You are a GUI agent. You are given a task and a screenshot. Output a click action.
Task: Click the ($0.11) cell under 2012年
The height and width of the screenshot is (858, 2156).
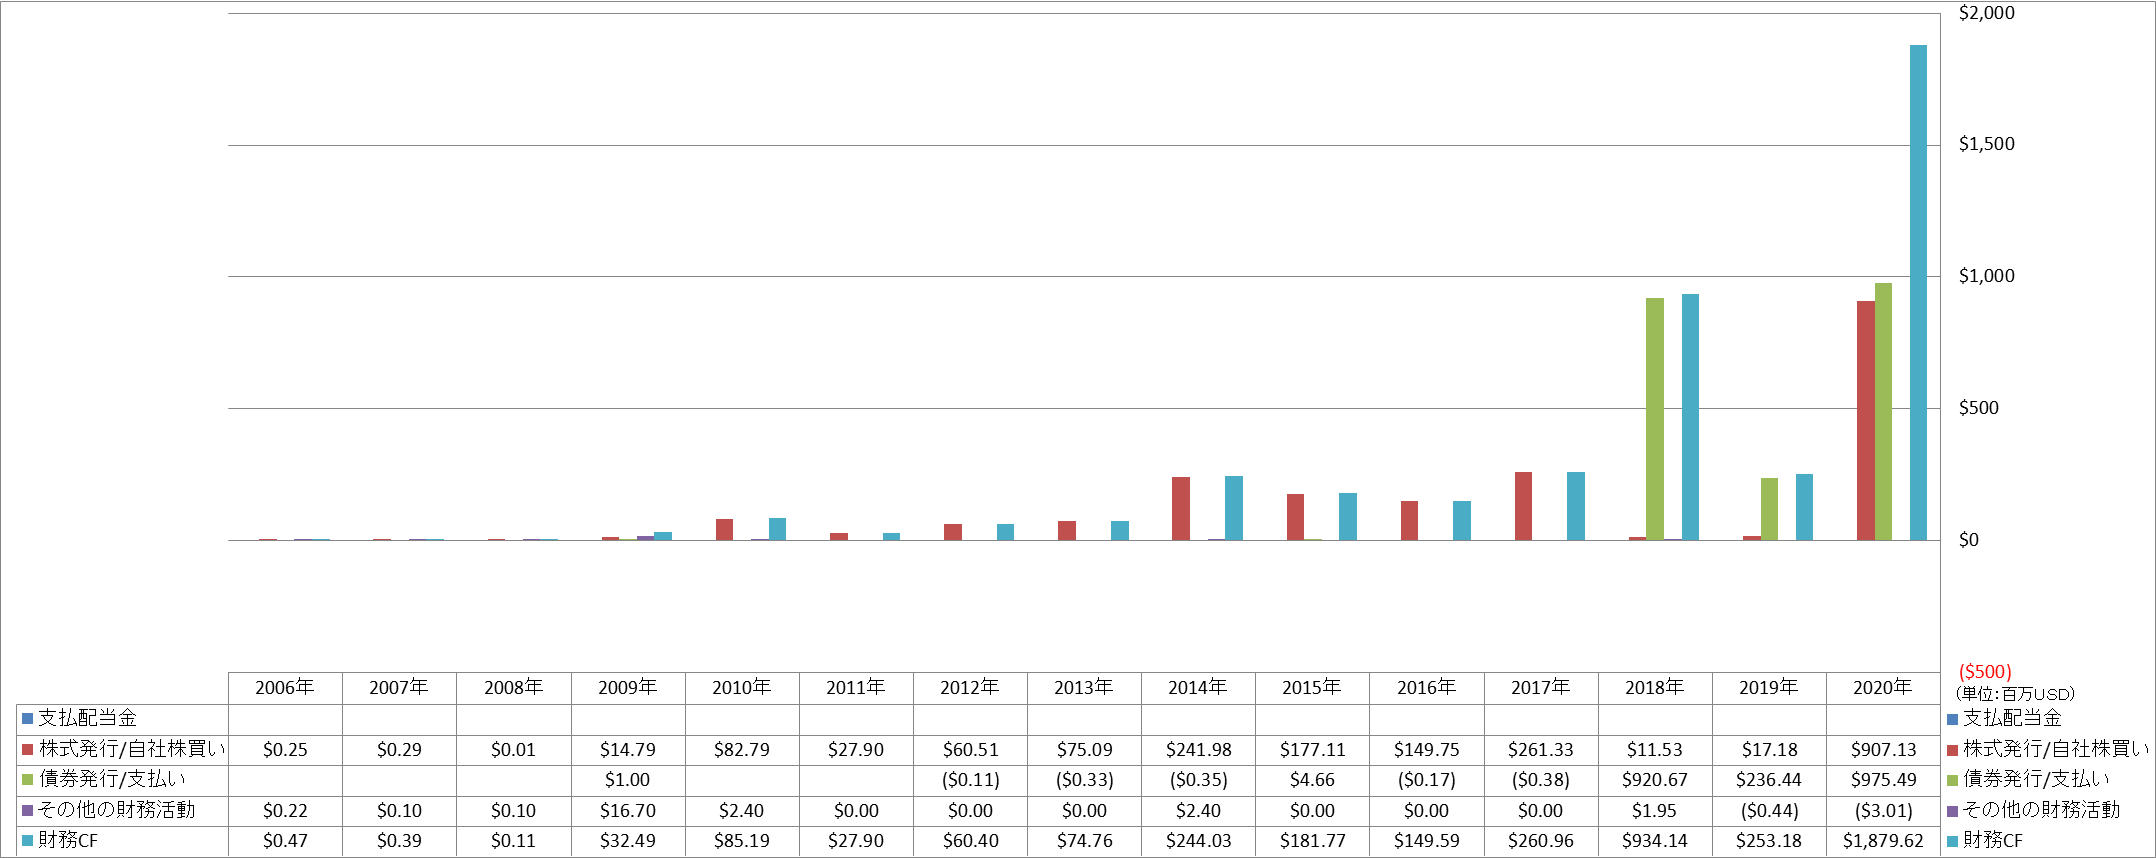970,780
